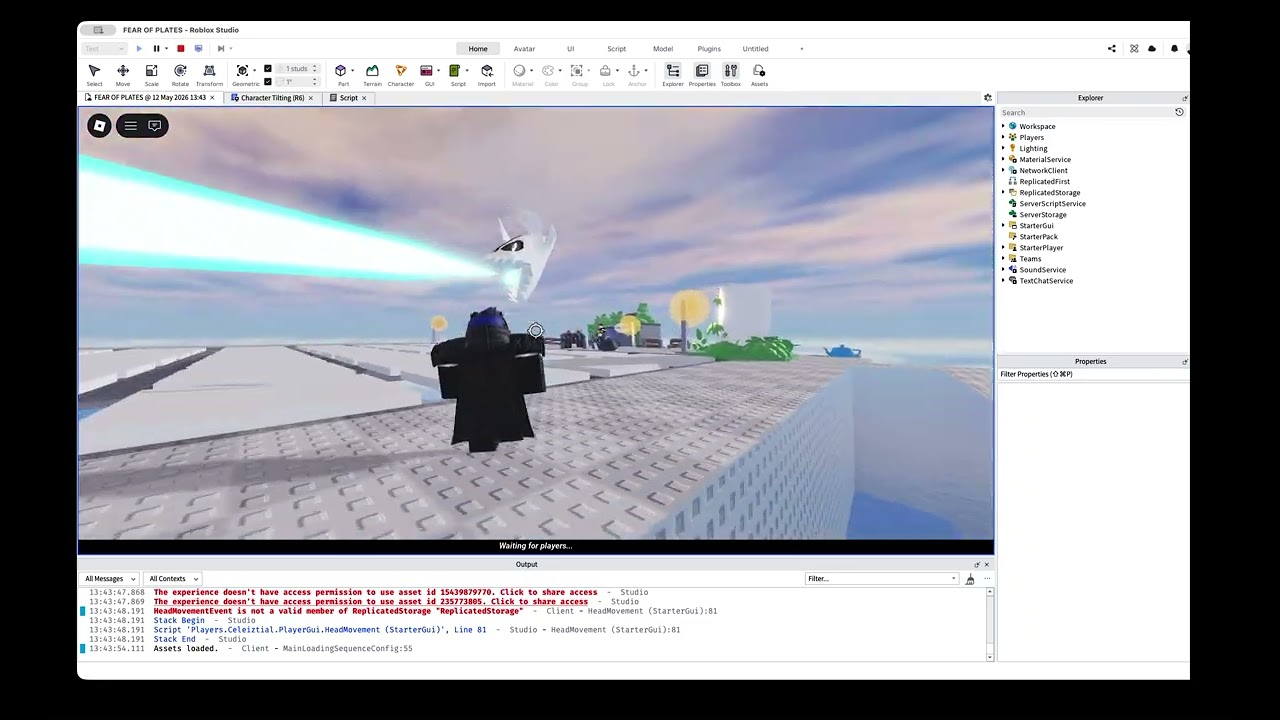Open the All Contexts dropdown
Image resolution: width=1280 pixels, height=720 pixels.
(173, 578)
